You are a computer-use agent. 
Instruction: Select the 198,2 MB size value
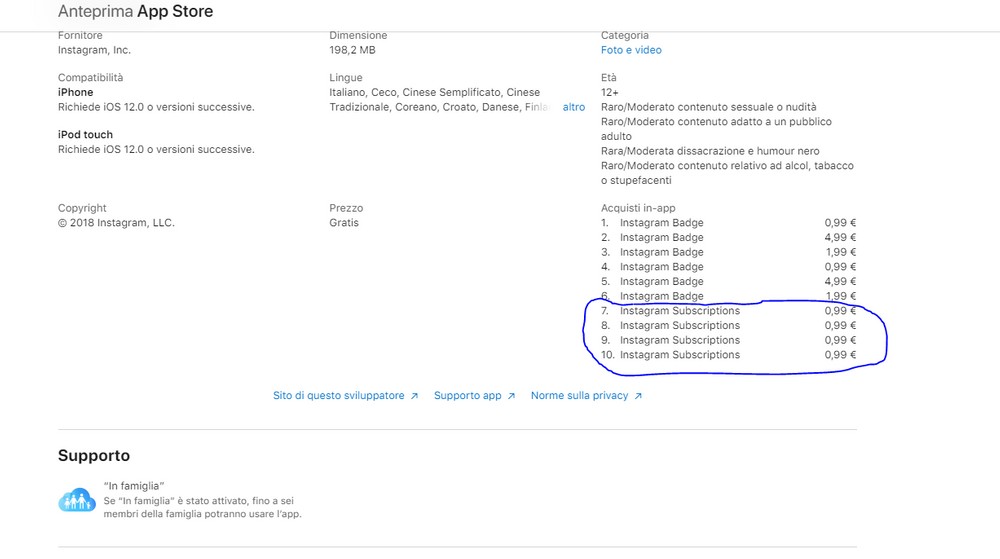(352, 50)
